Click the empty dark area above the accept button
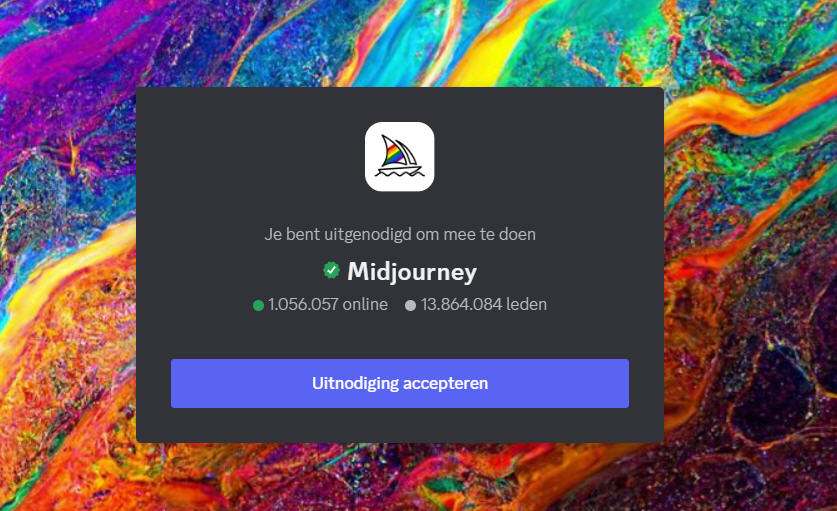The image size is (837, 511). click(400, 336)
